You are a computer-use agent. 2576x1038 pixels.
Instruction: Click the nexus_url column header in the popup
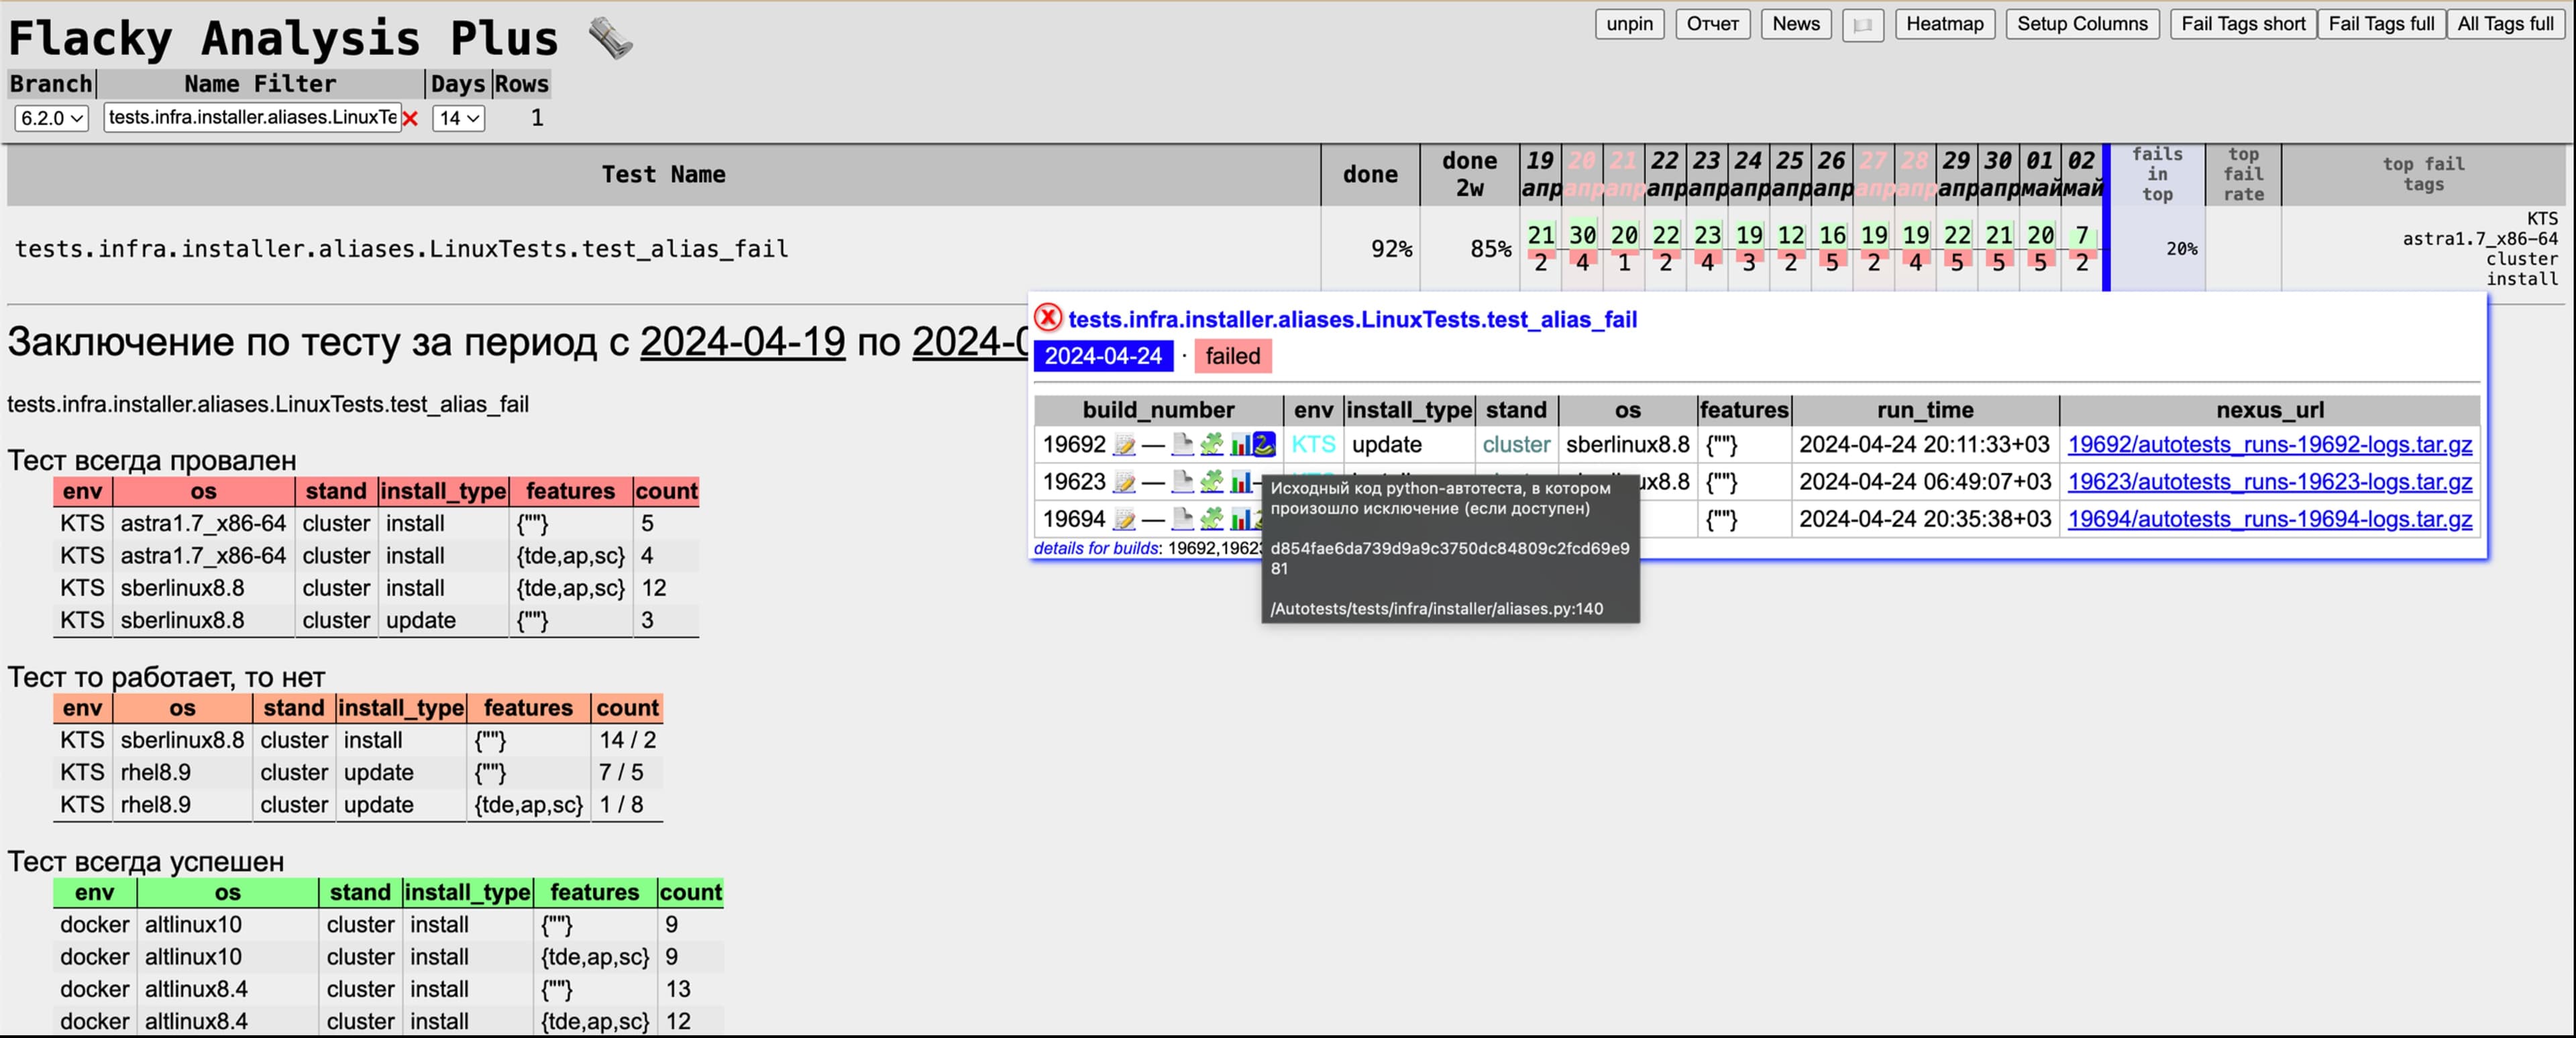(x=2269, y=410)
